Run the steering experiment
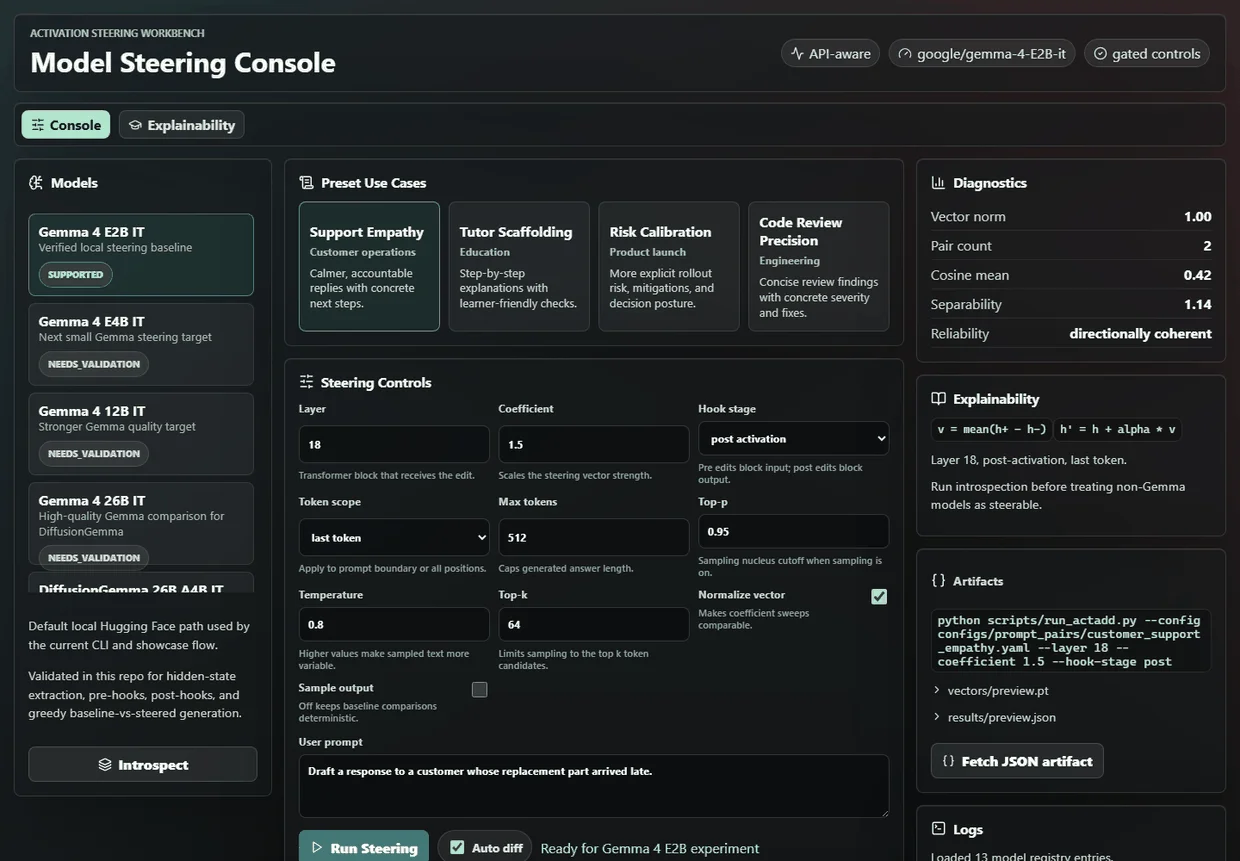1240x861 pixels. pos(364,847)
